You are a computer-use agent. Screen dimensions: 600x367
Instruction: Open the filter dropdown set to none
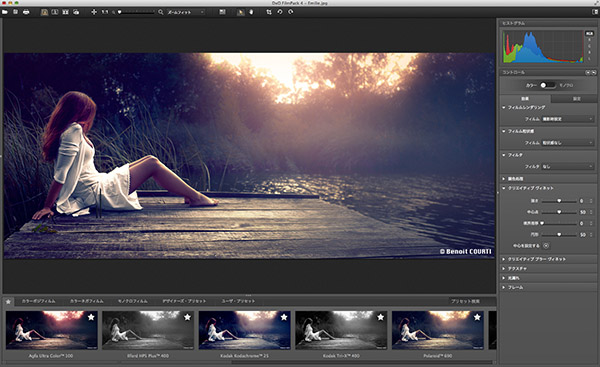pyautogui.click(x=568, y=166)
